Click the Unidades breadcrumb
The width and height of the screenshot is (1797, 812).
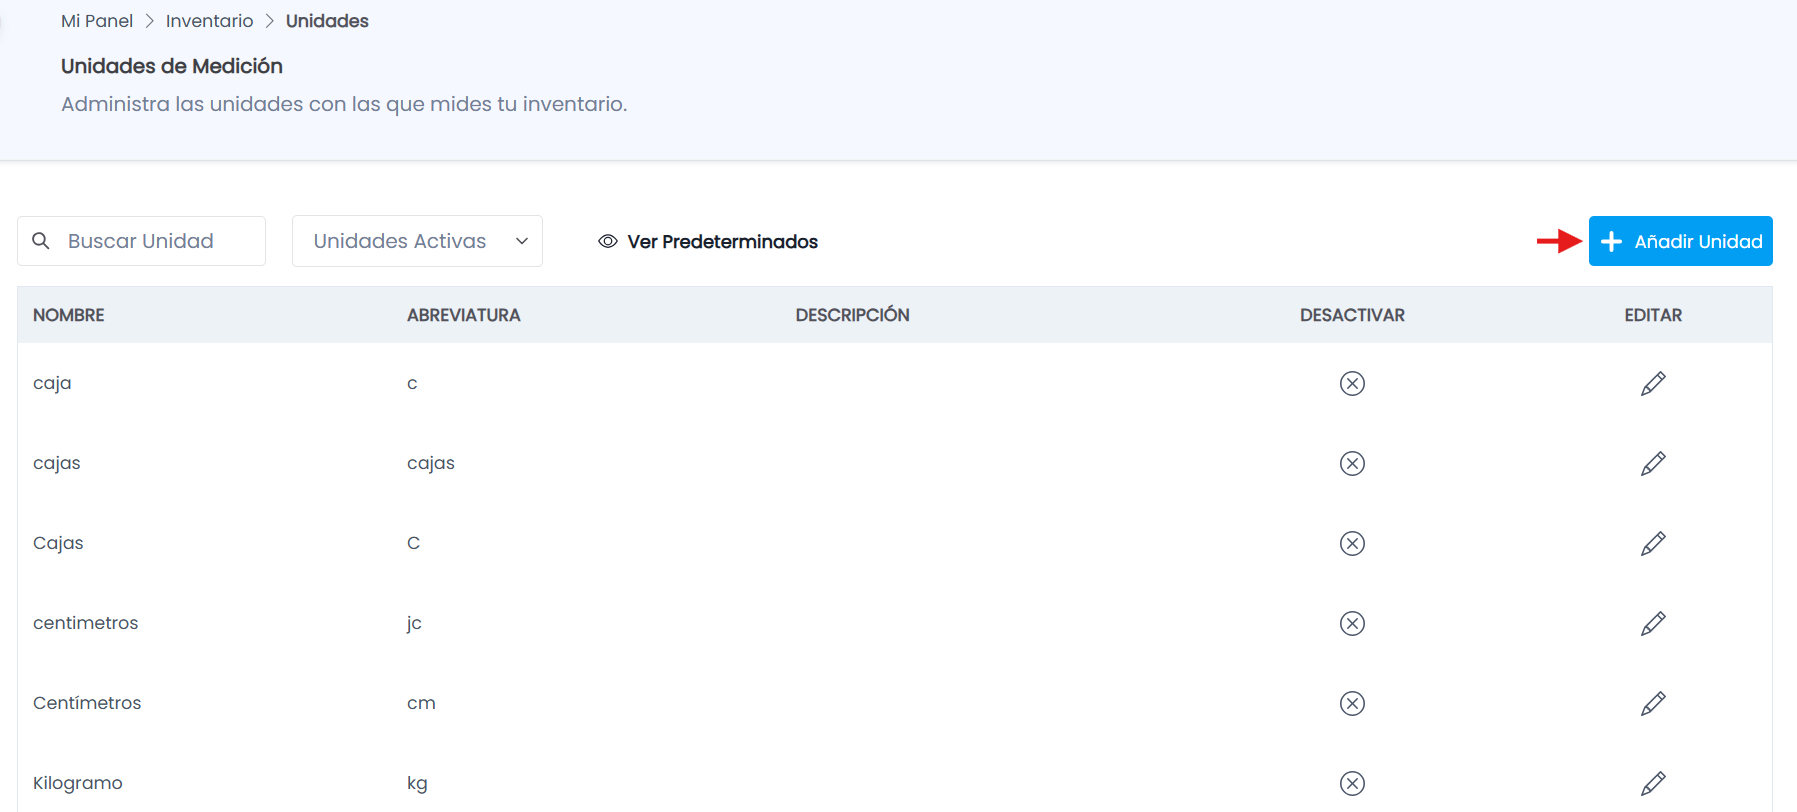327,21
